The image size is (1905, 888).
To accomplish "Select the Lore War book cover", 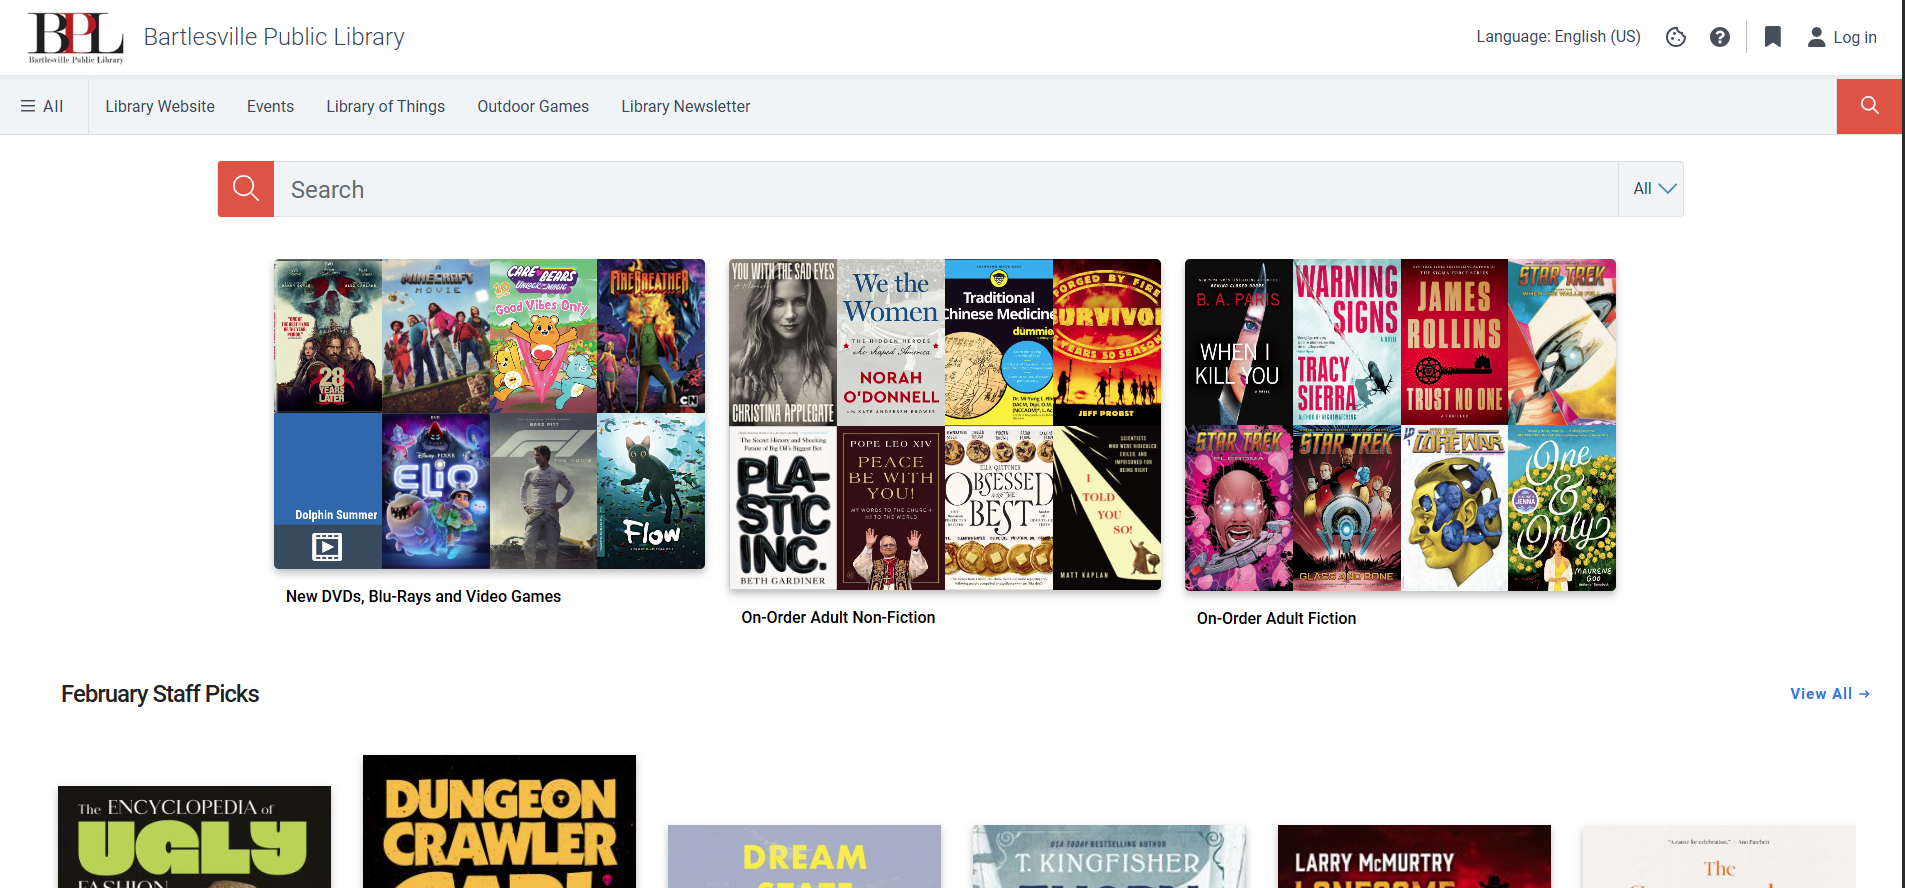I will click(x=1454, y=508).
